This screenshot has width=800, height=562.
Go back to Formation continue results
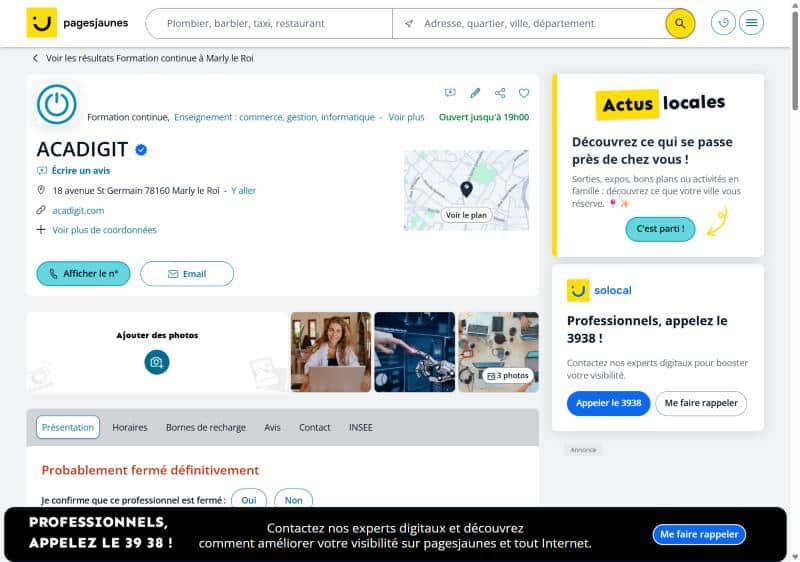149,58
